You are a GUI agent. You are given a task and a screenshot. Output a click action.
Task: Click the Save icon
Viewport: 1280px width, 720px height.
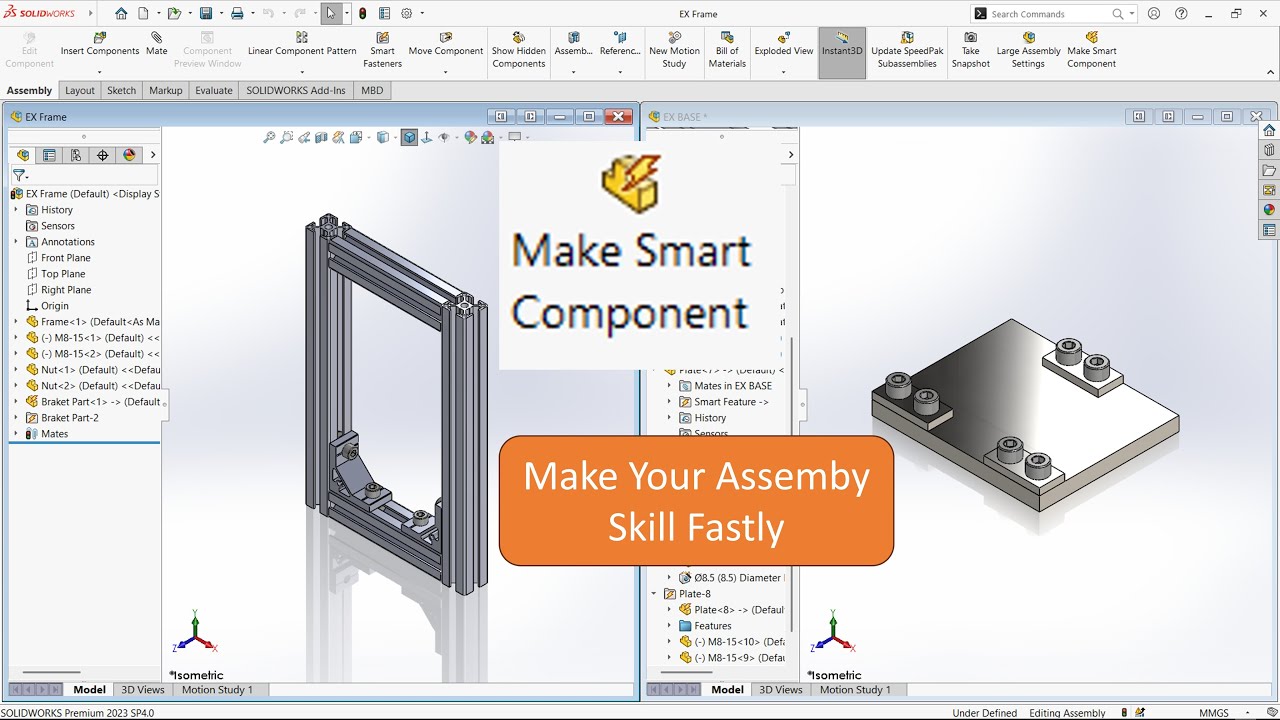[x=205, y=14]
